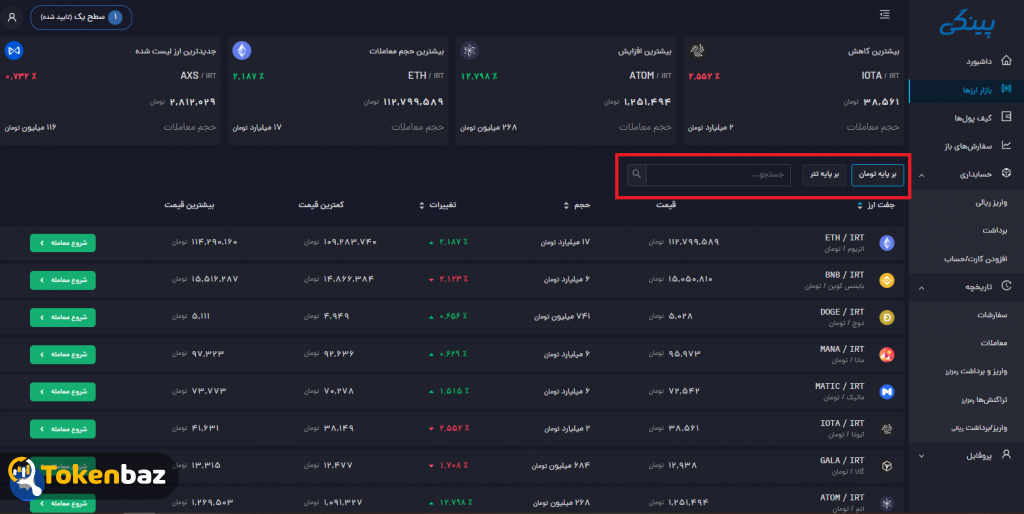Select بازار ارزها in the sidebar
The height and width of the screenshot is (514, 1024).
(977, 90)
